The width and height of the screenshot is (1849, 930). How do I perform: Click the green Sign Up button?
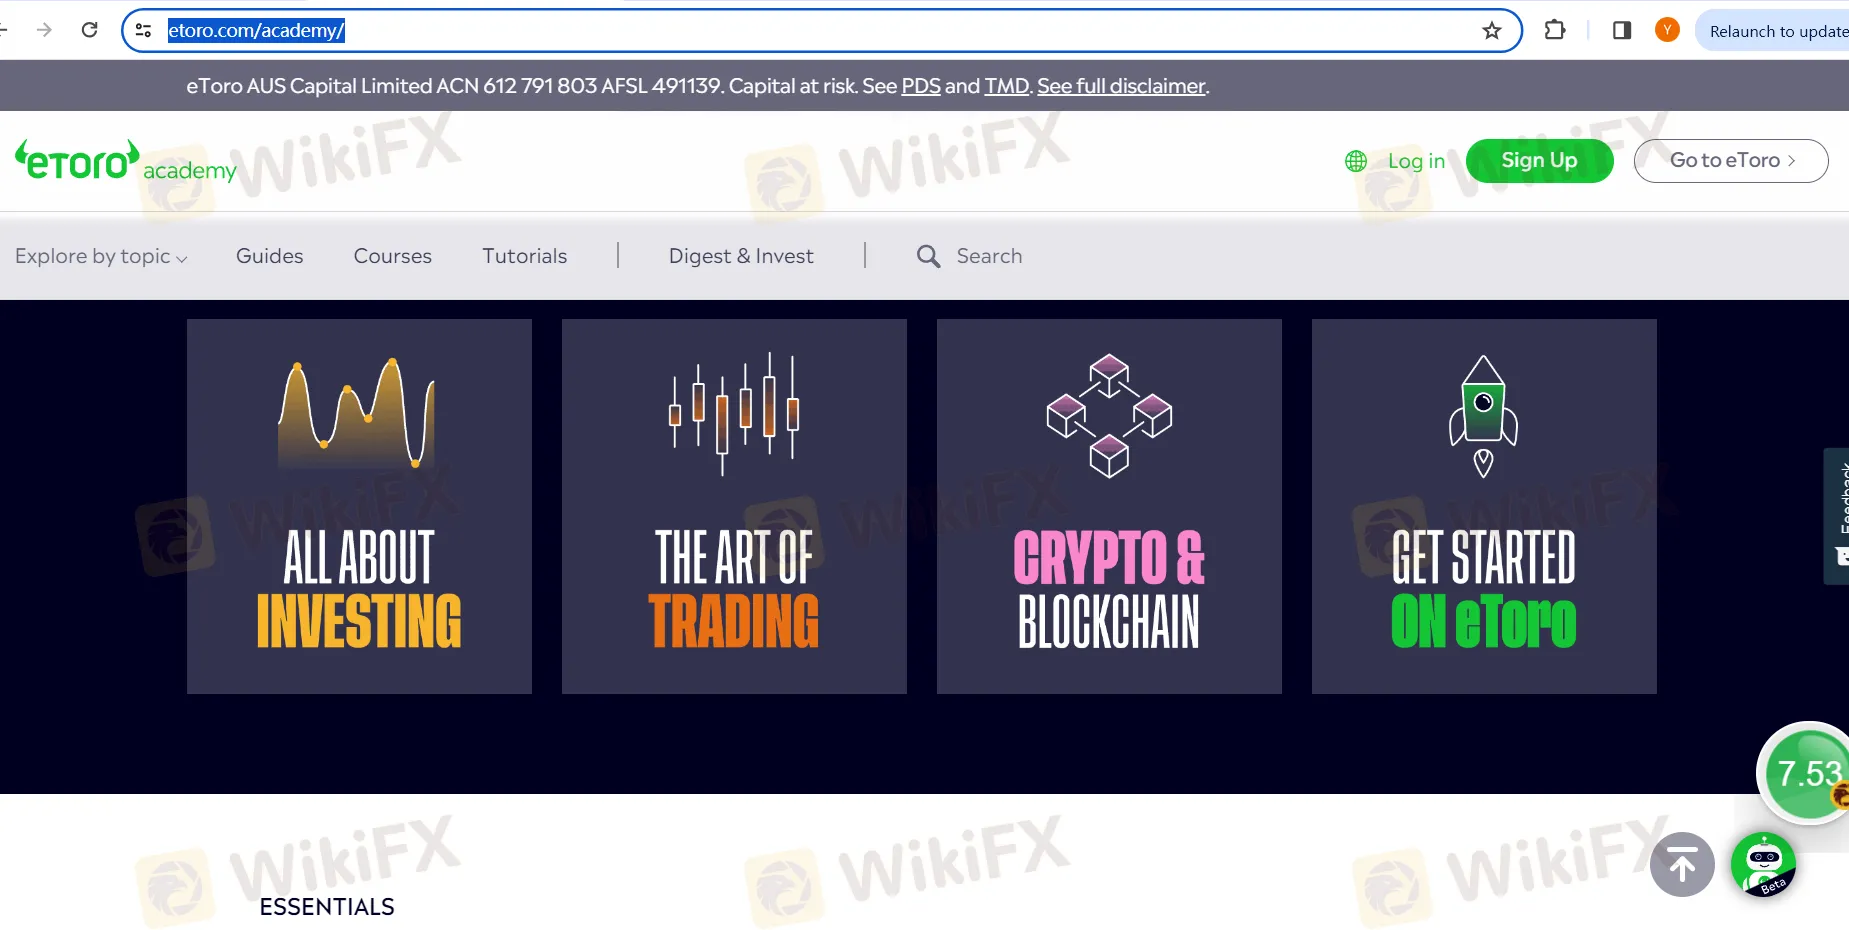[1539, 161]
